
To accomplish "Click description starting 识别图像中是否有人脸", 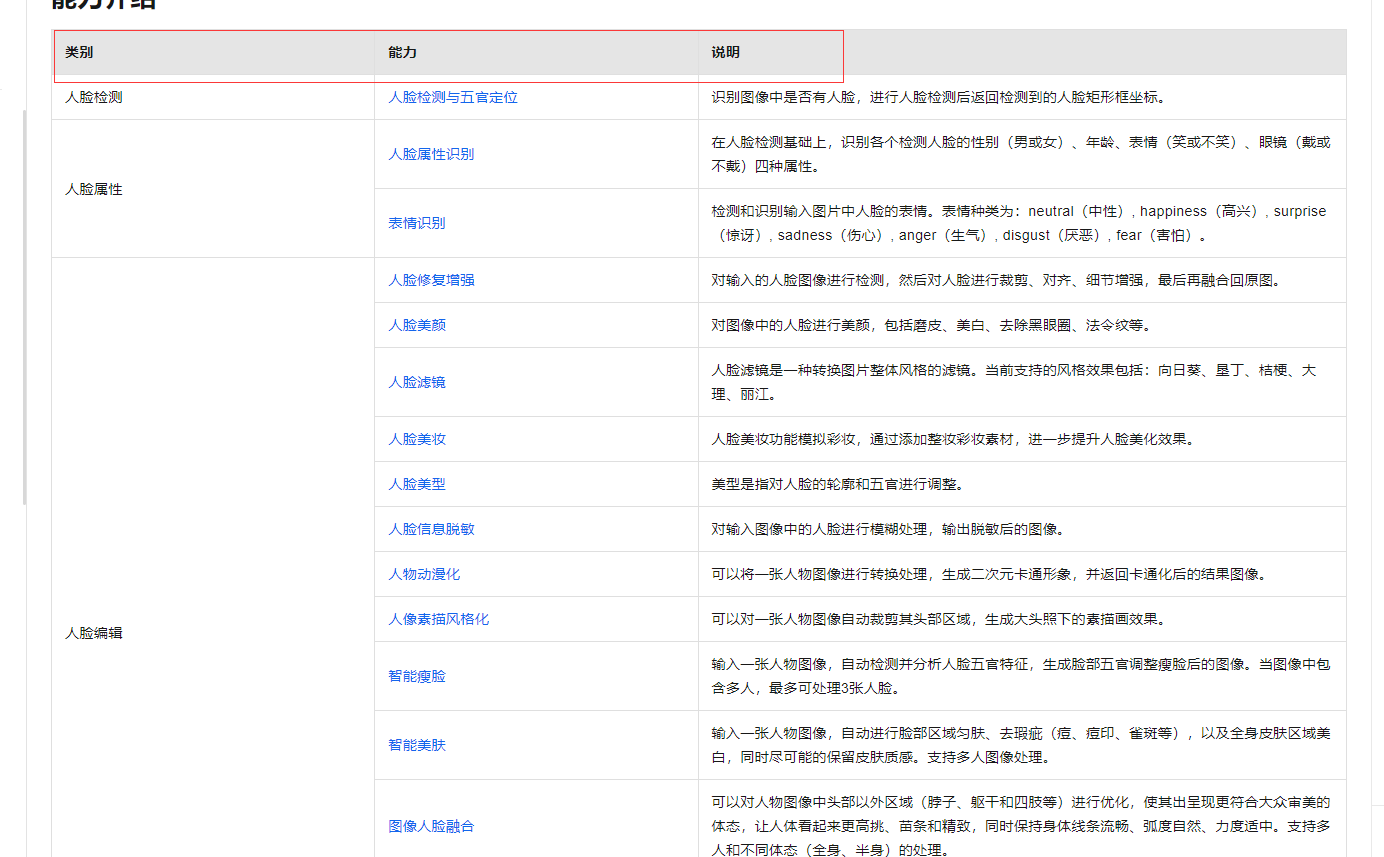I will (939, 97).
